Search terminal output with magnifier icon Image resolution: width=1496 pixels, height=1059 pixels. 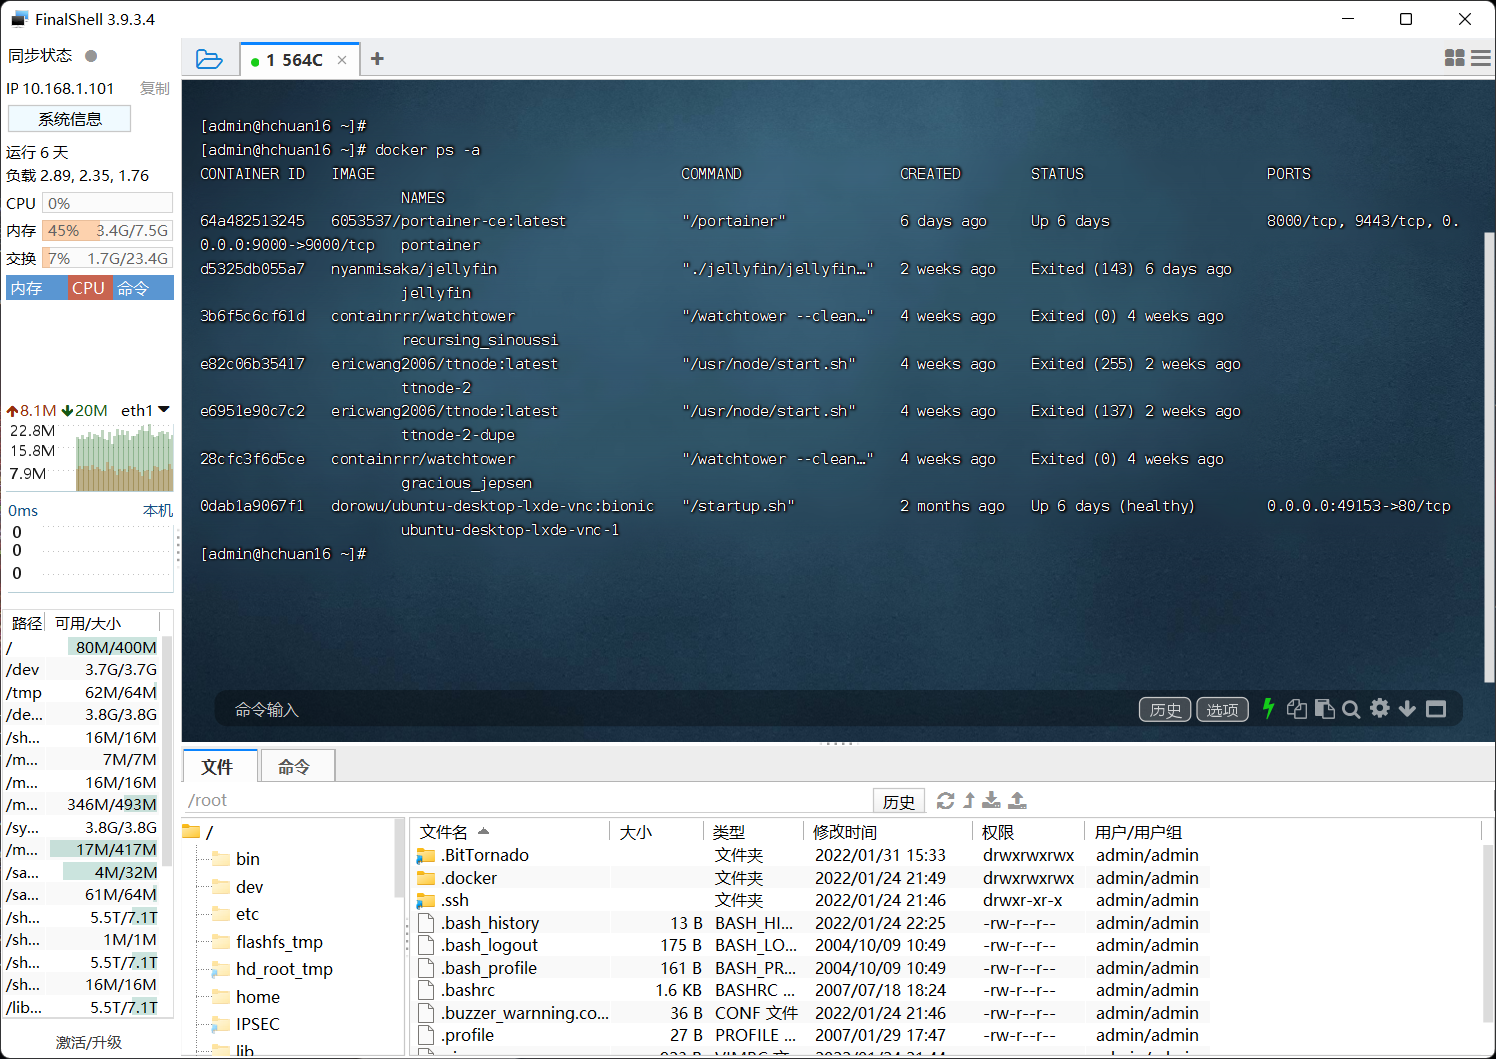[1351, 709]
